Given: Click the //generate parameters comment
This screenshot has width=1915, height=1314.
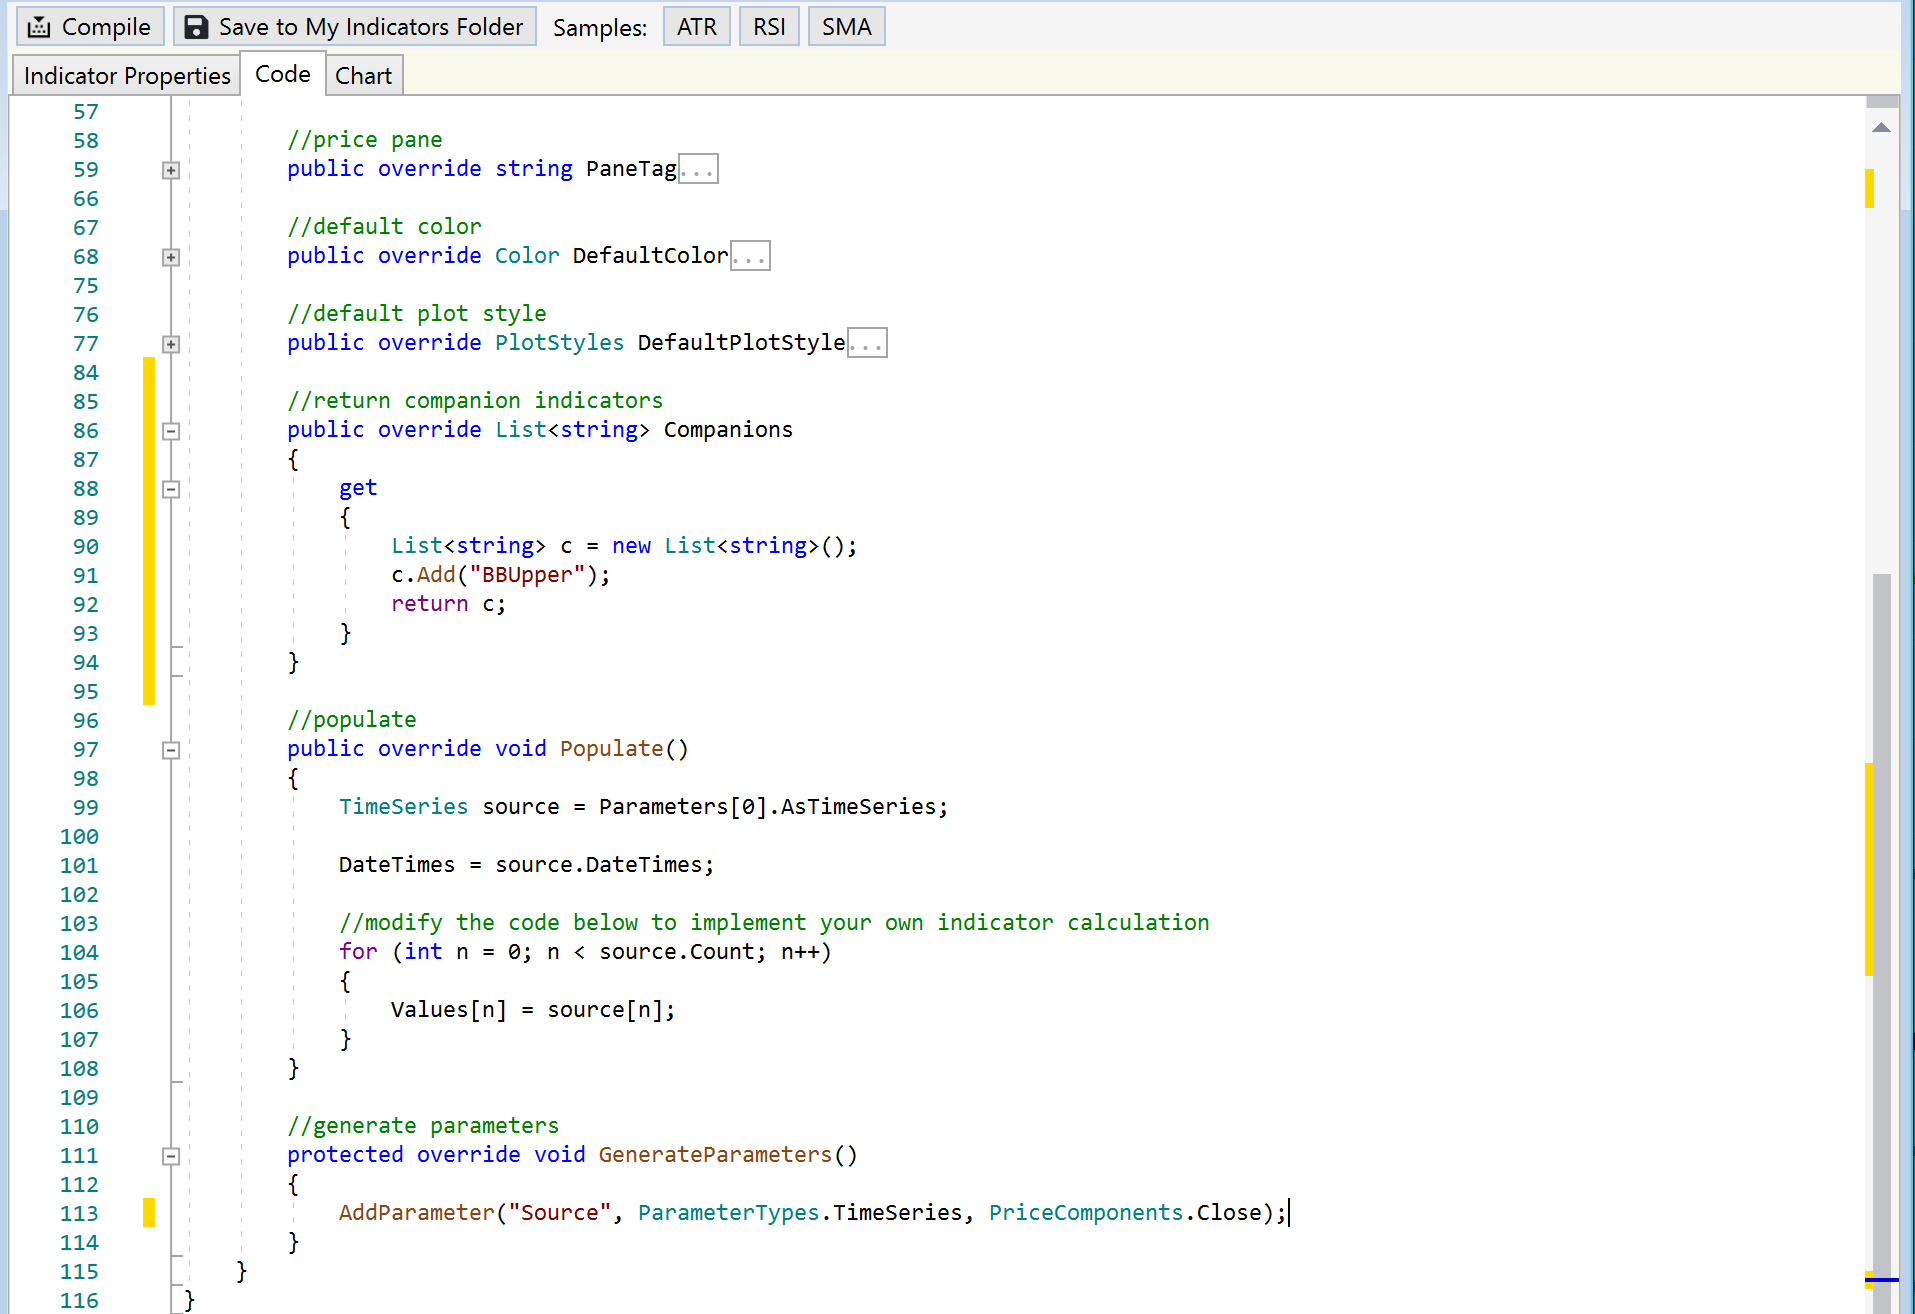Looking at the screenshot, I should coord(423,1126).
